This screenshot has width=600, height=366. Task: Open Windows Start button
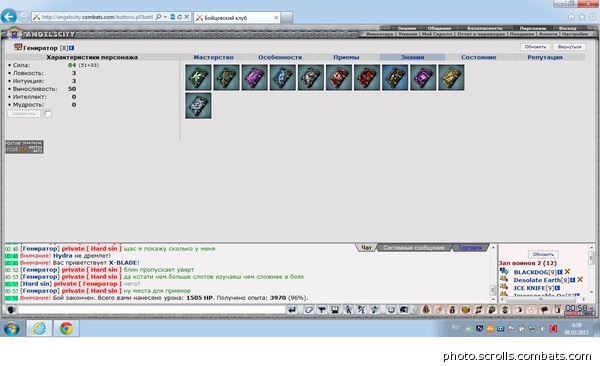pyautogui.click(x=11, y=328)
